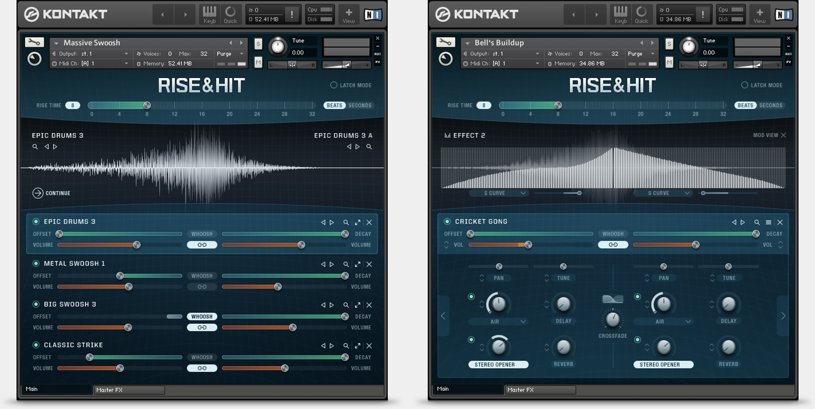The height and width of the screenshot is (409, 815).
Task: Open right Air effect type dropdown
Action: tap(664, 322)
